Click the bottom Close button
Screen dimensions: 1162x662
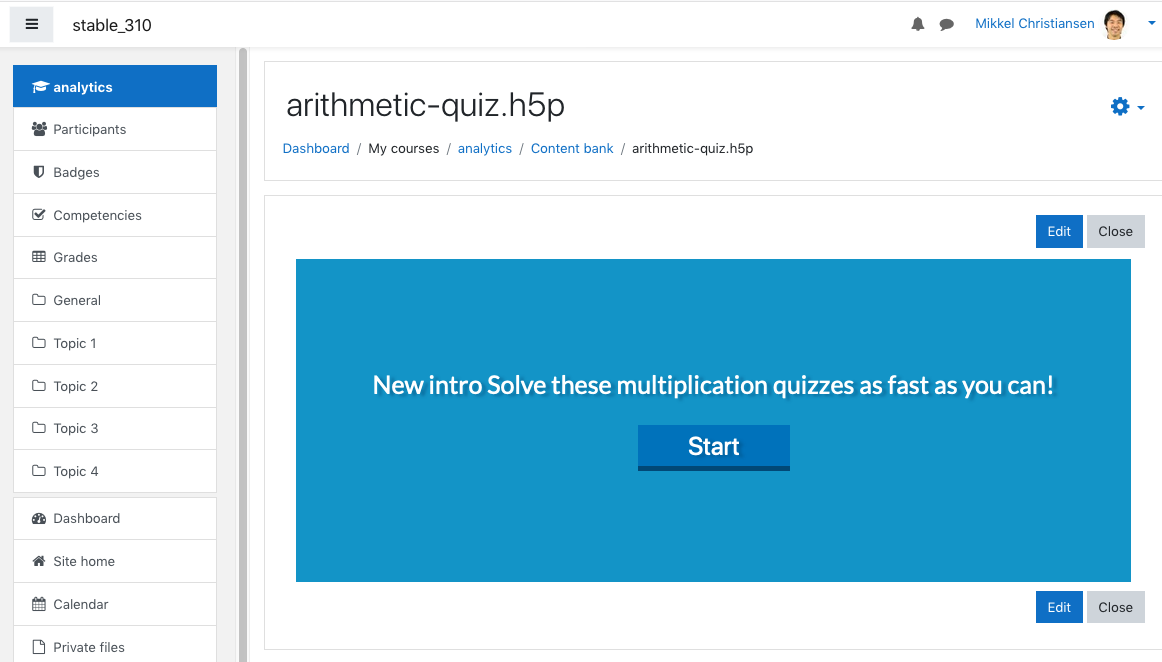click(1115, 607)
